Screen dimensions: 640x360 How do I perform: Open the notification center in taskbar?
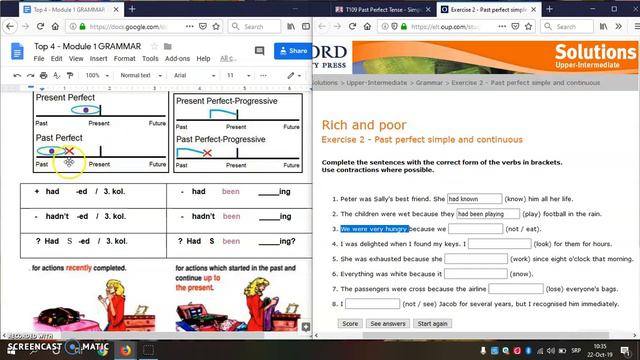tap(624, 351)
